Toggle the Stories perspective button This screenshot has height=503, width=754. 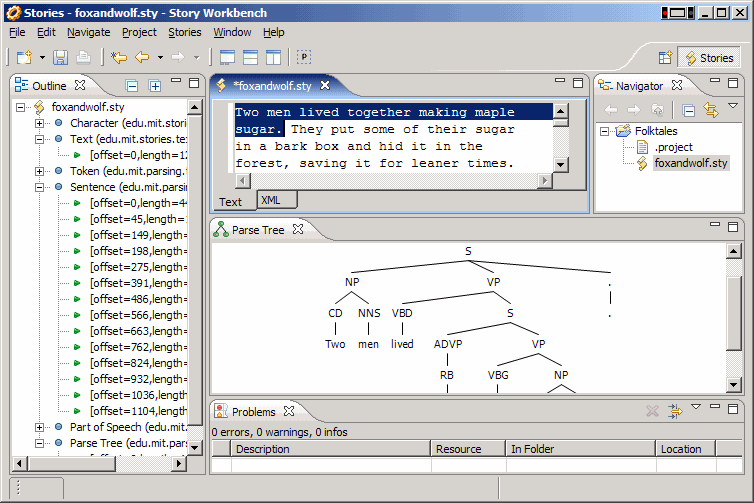coord(710,58)
